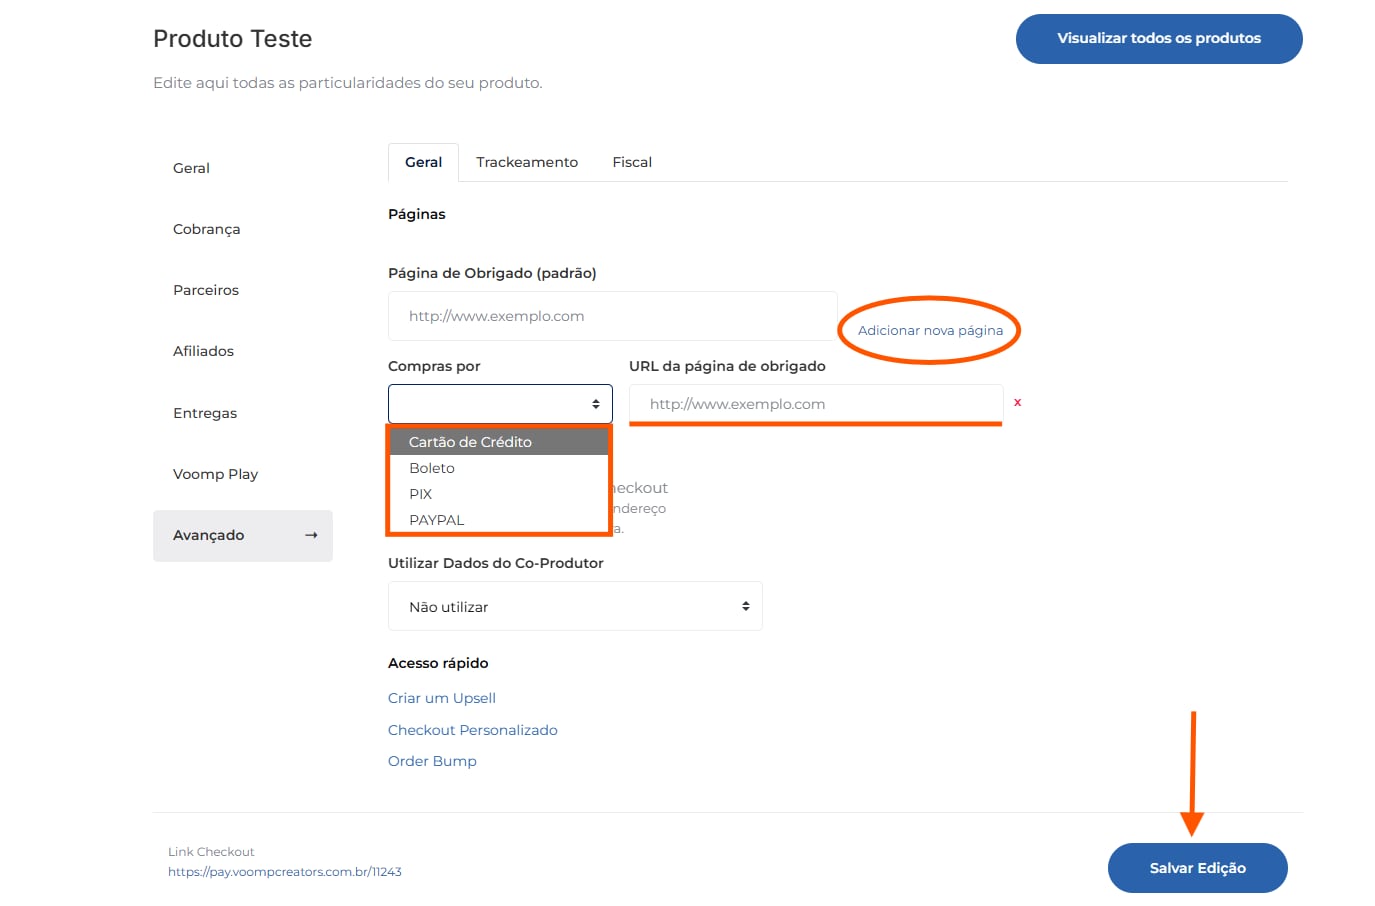Expand Utilizar Dados do Co-Produtor dropdown
This screenshot has width=1375, height=906.
coord(575,606)
